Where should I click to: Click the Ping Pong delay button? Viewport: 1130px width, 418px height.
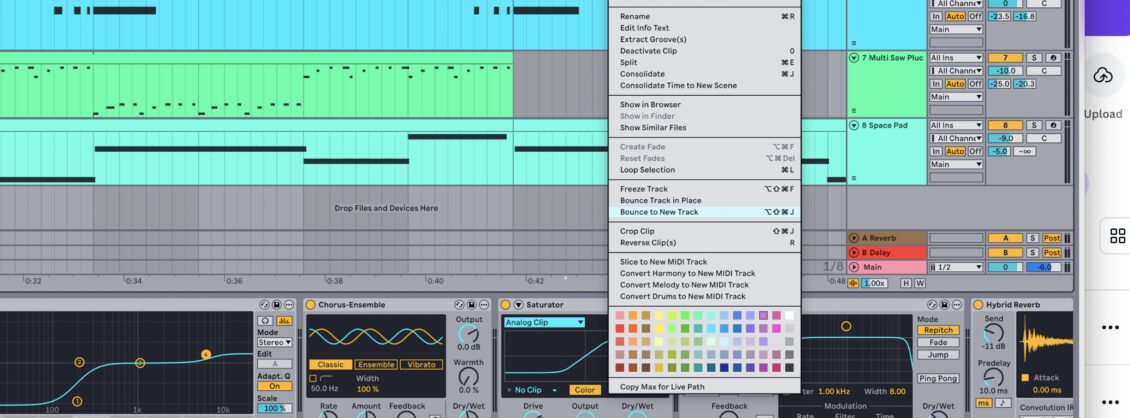[937, 377]
